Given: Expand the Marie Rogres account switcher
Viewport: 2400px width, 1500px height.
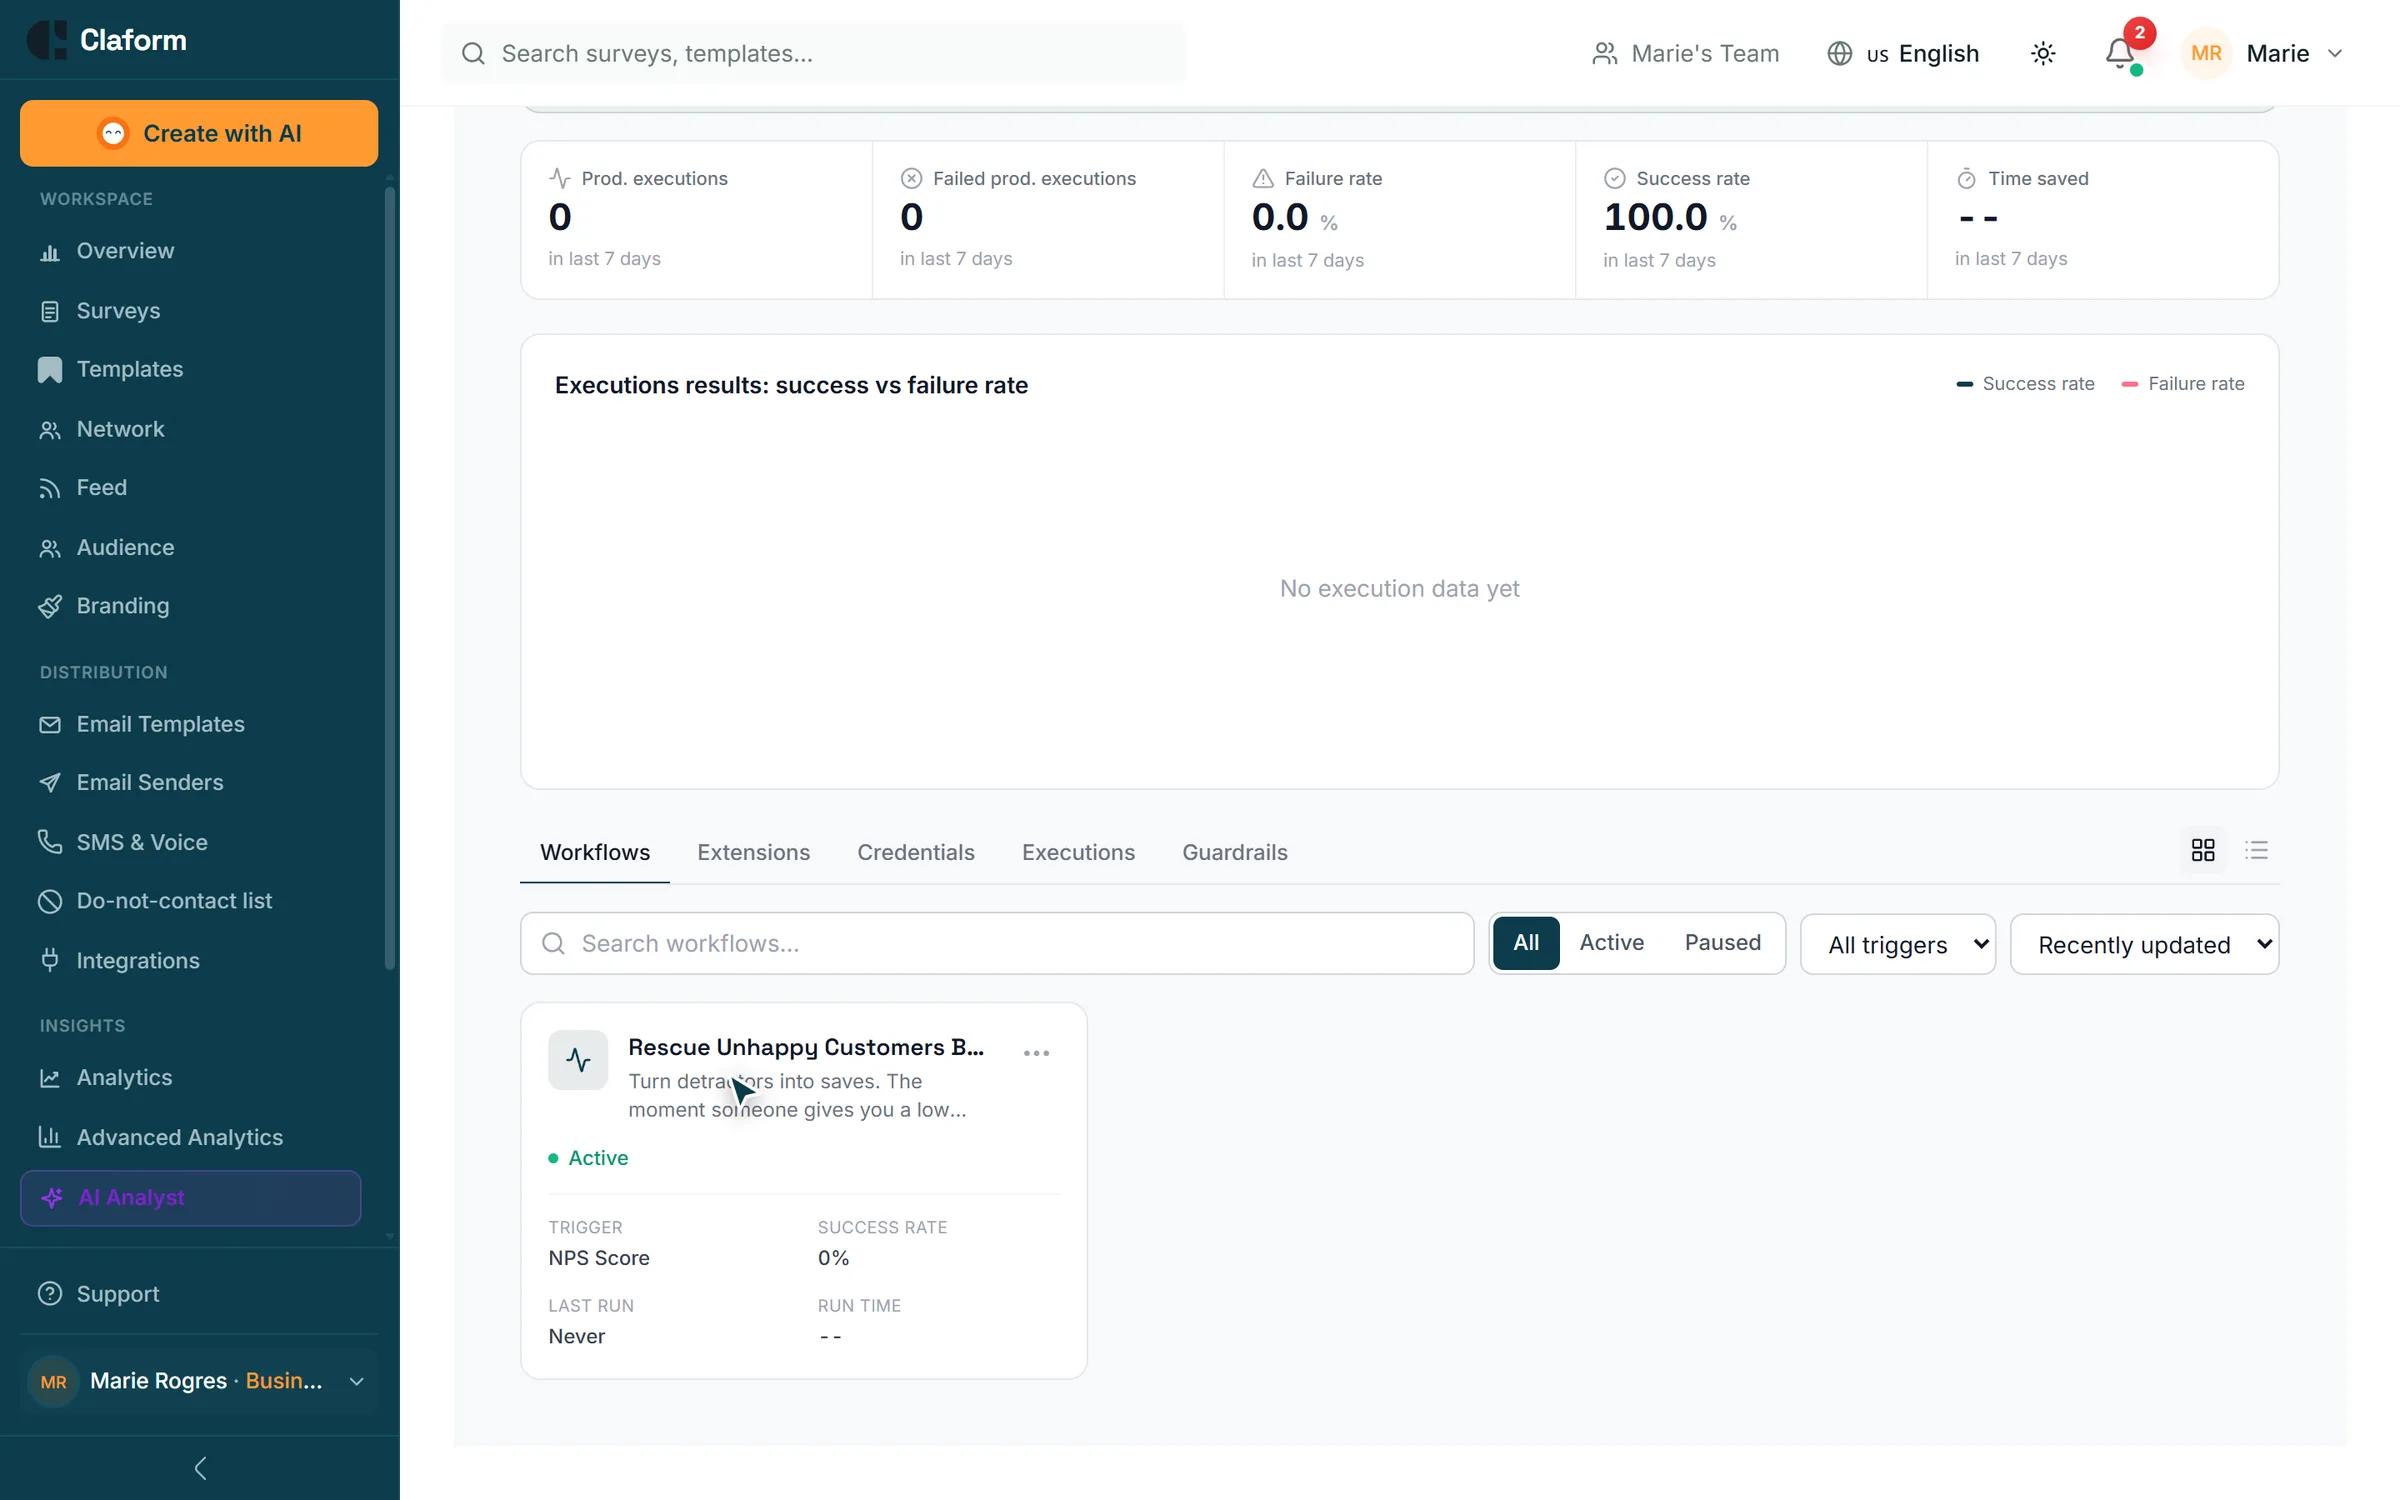Looking at the screenshot, I should pyautogui.click(x=199, y=1381).
